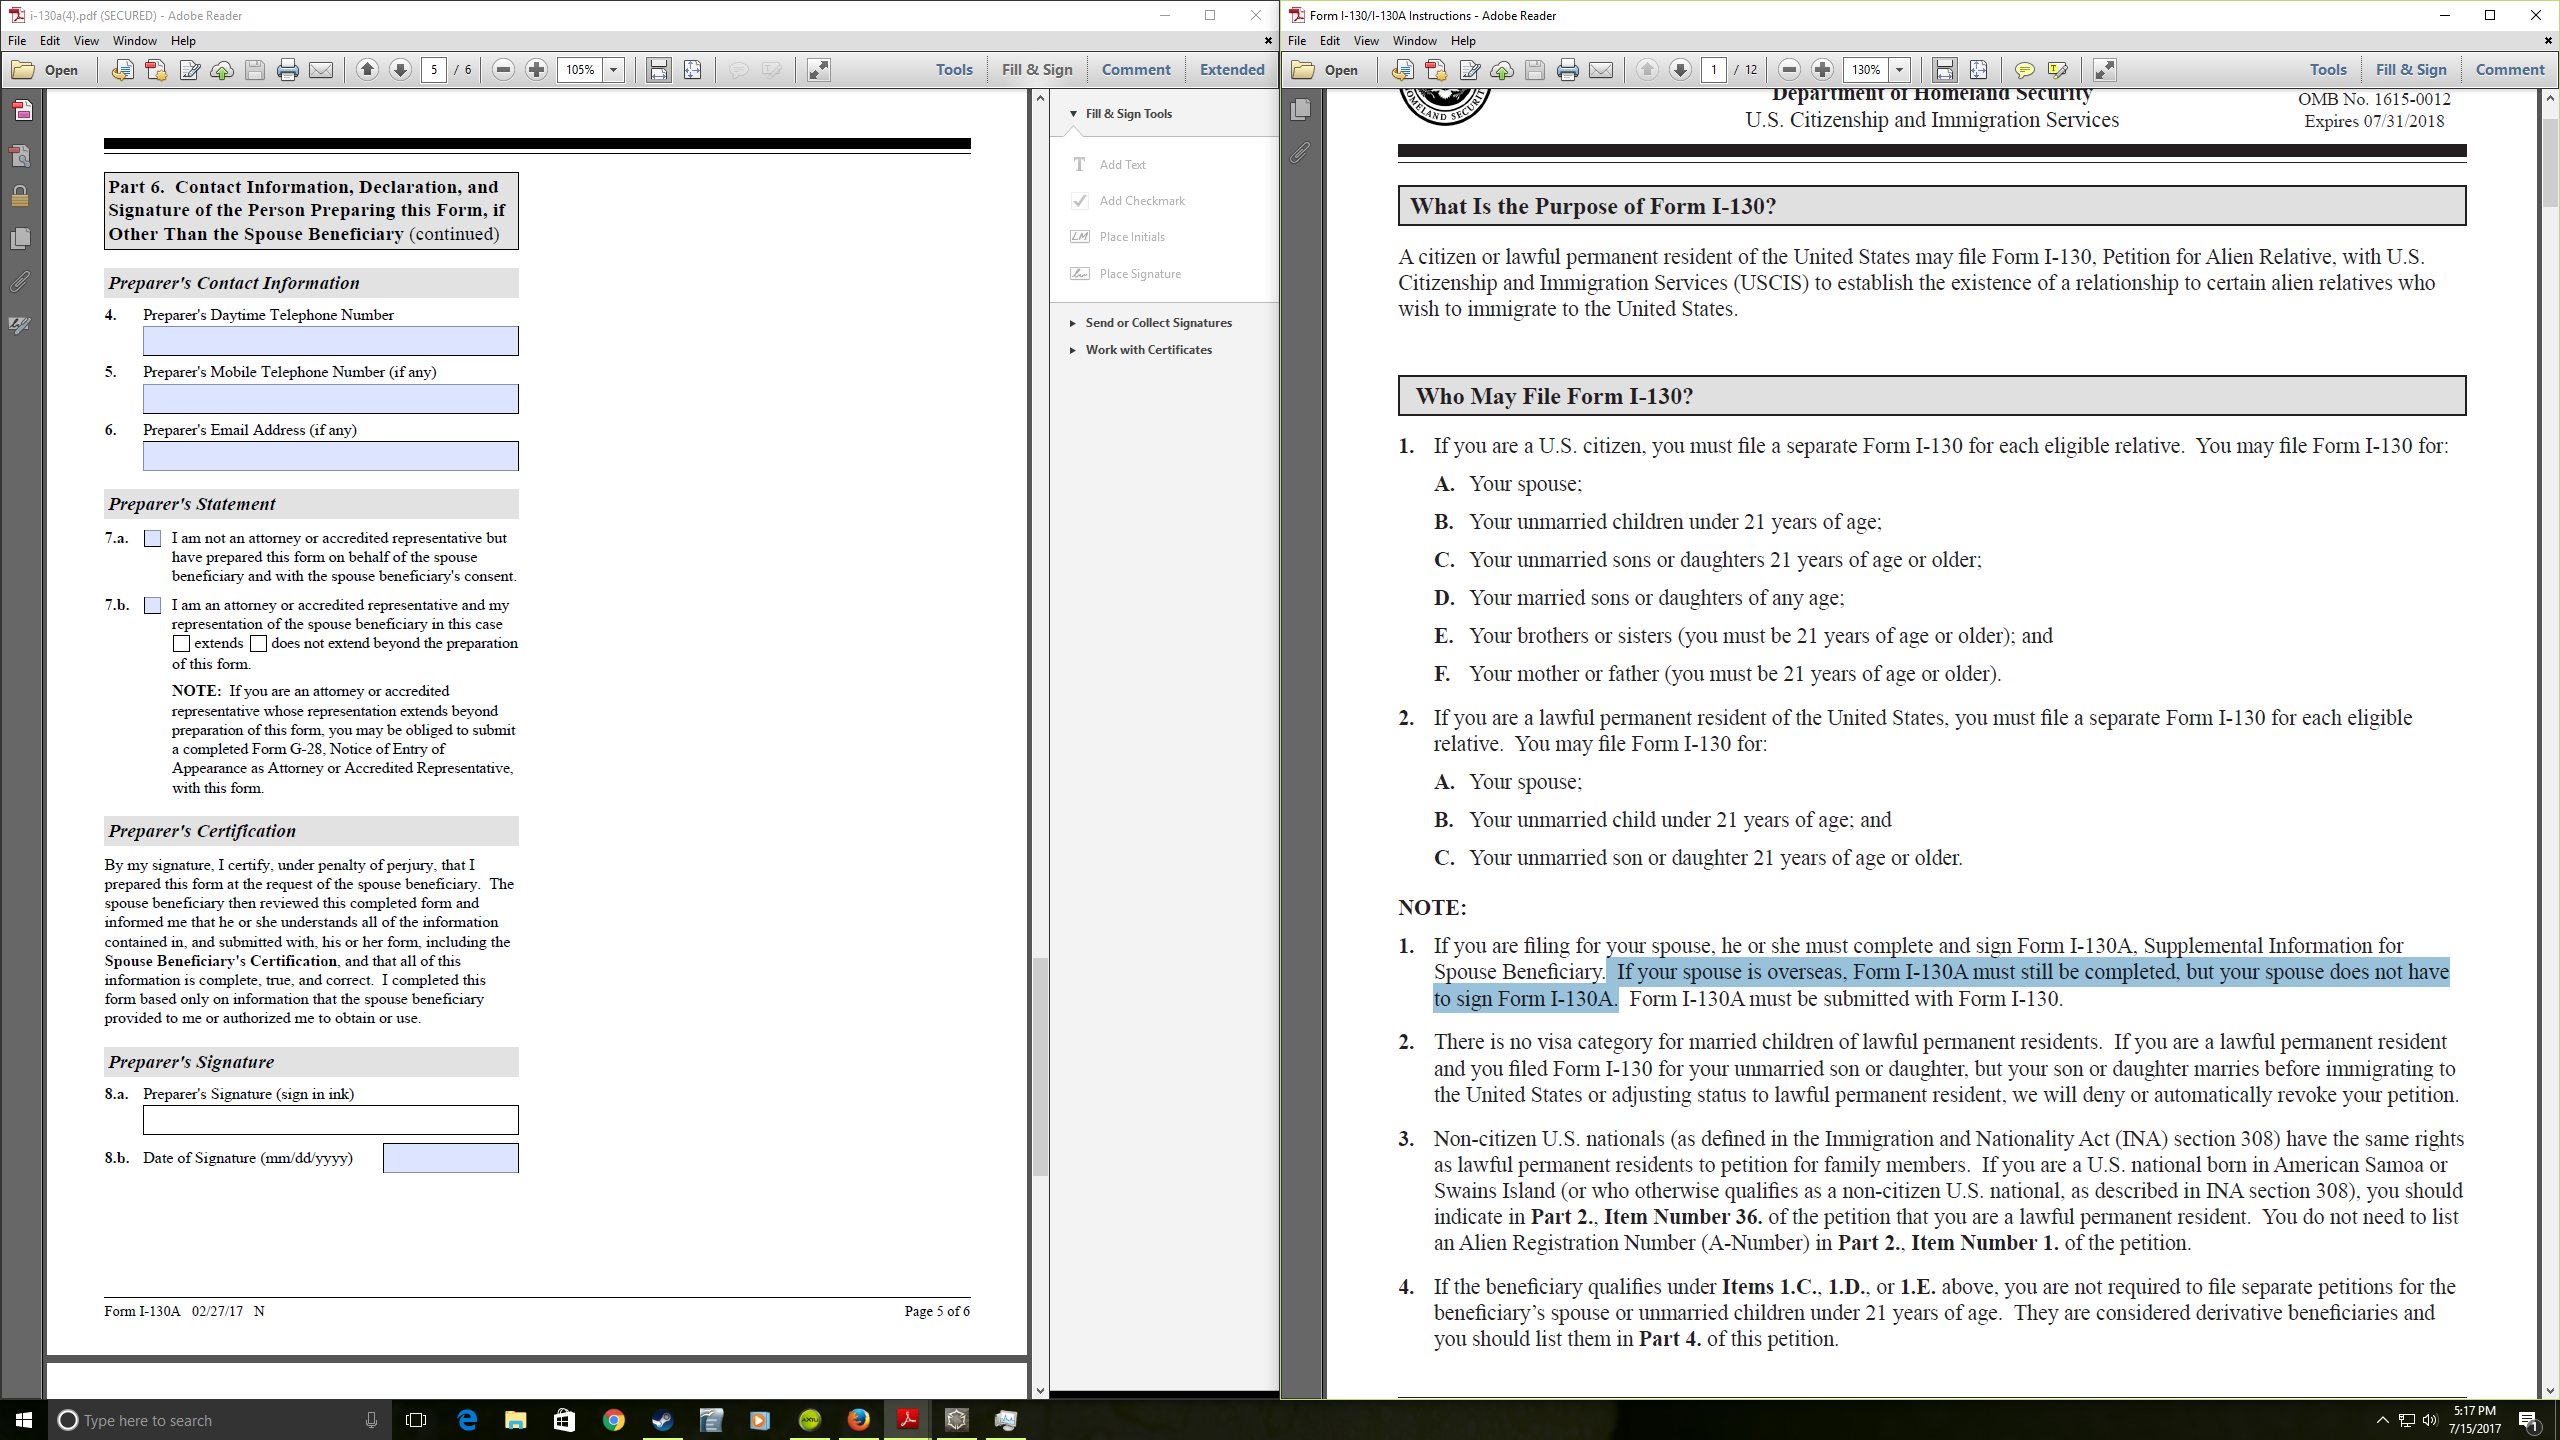
Task: Click the sticky note comment icon in Instructions window
Action: [x=2024, y=70]
